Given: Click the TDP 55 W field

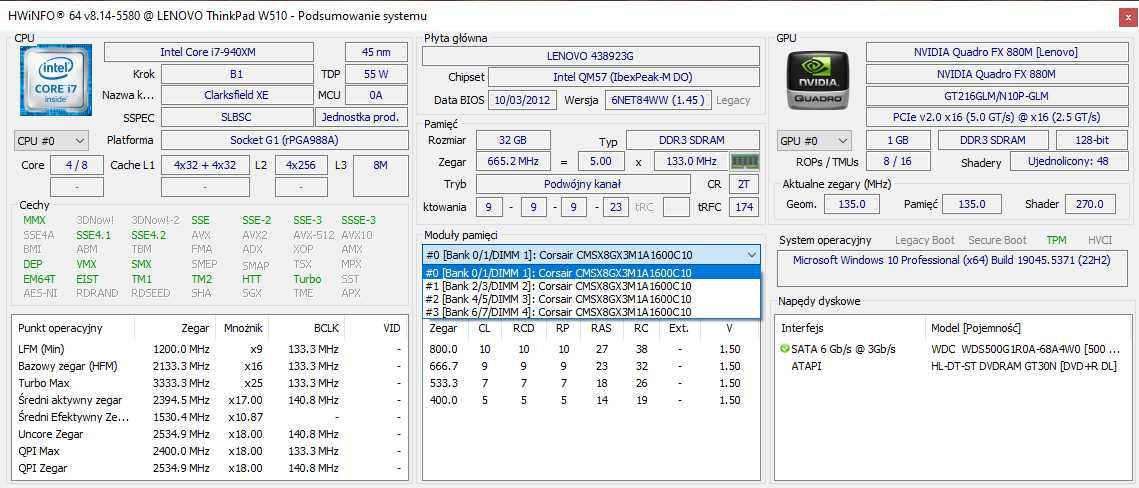Looking at the screenshot, I should tap(376, 74).
